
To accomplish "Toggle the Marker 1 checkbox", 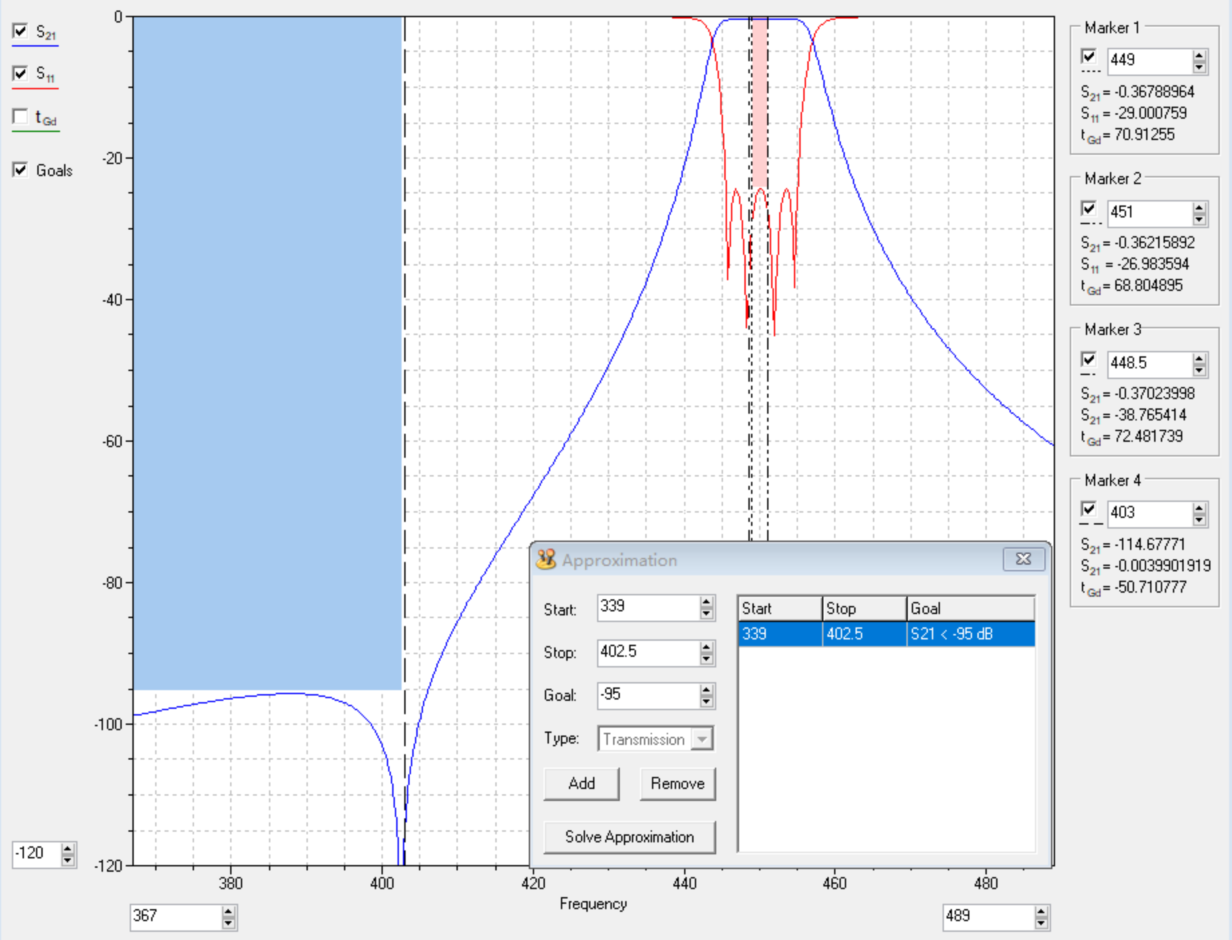I will pos(1089,58).
